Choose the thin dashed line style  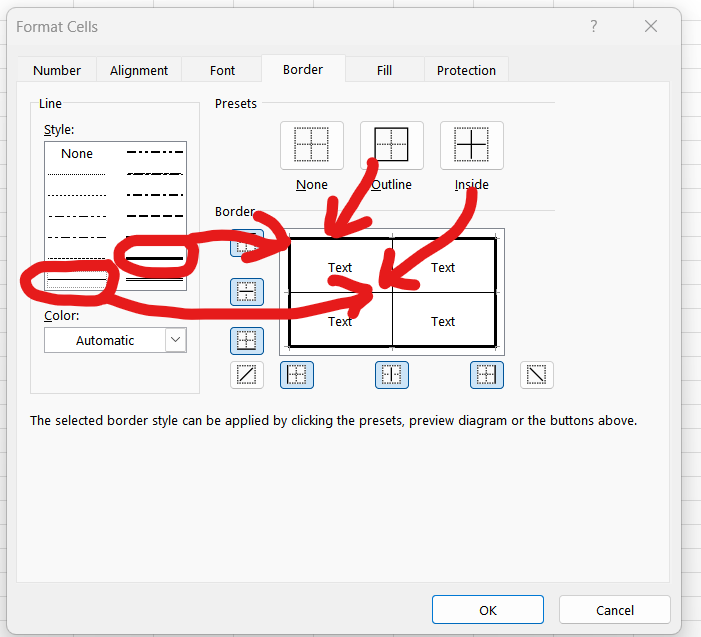(77, 258)
